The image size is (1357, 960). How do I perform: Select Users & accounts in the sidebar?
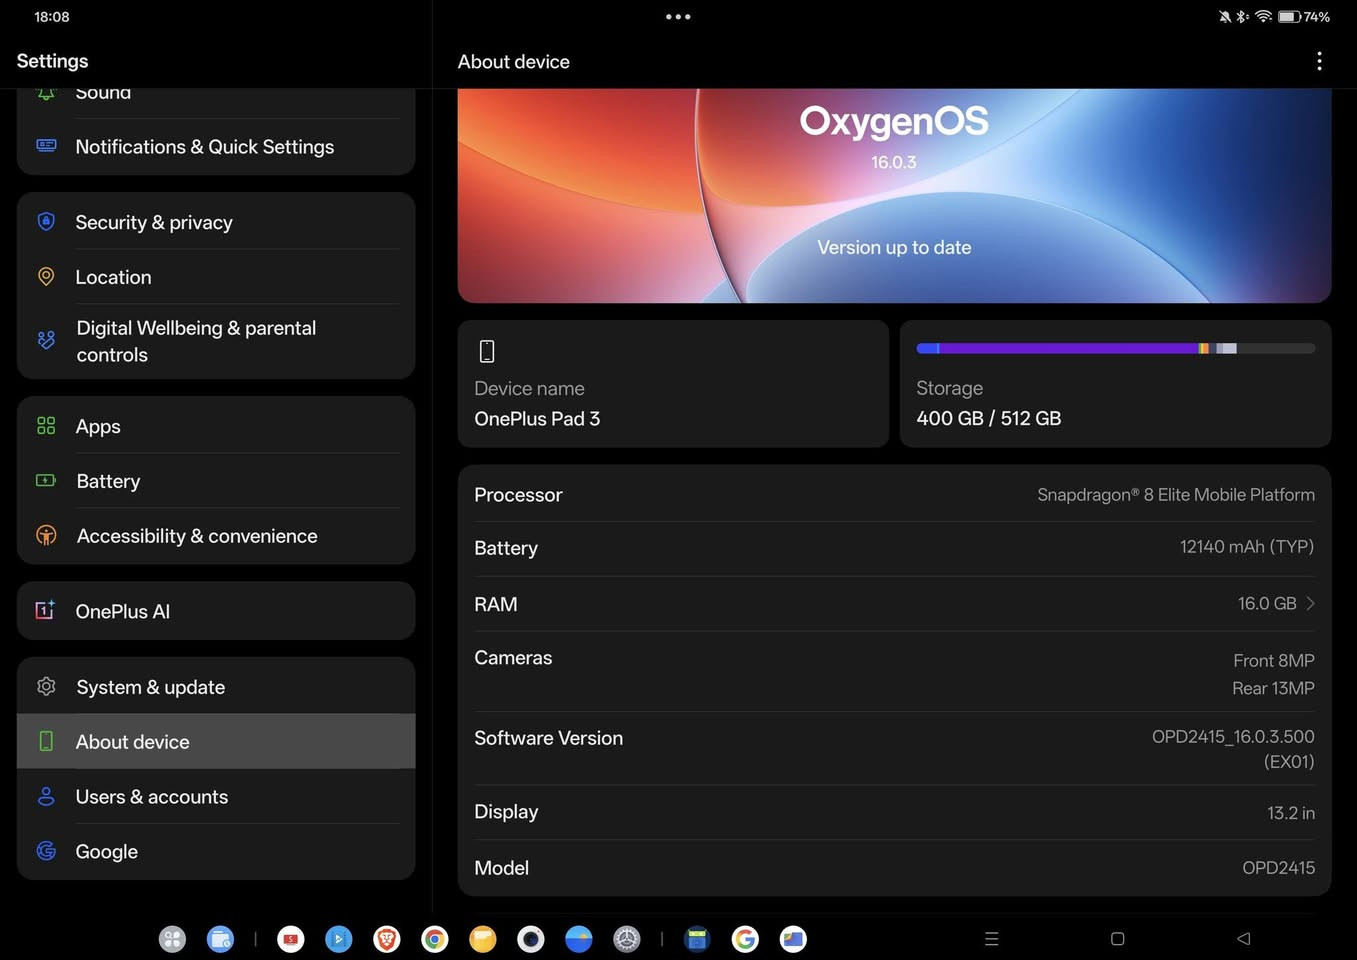152,796
